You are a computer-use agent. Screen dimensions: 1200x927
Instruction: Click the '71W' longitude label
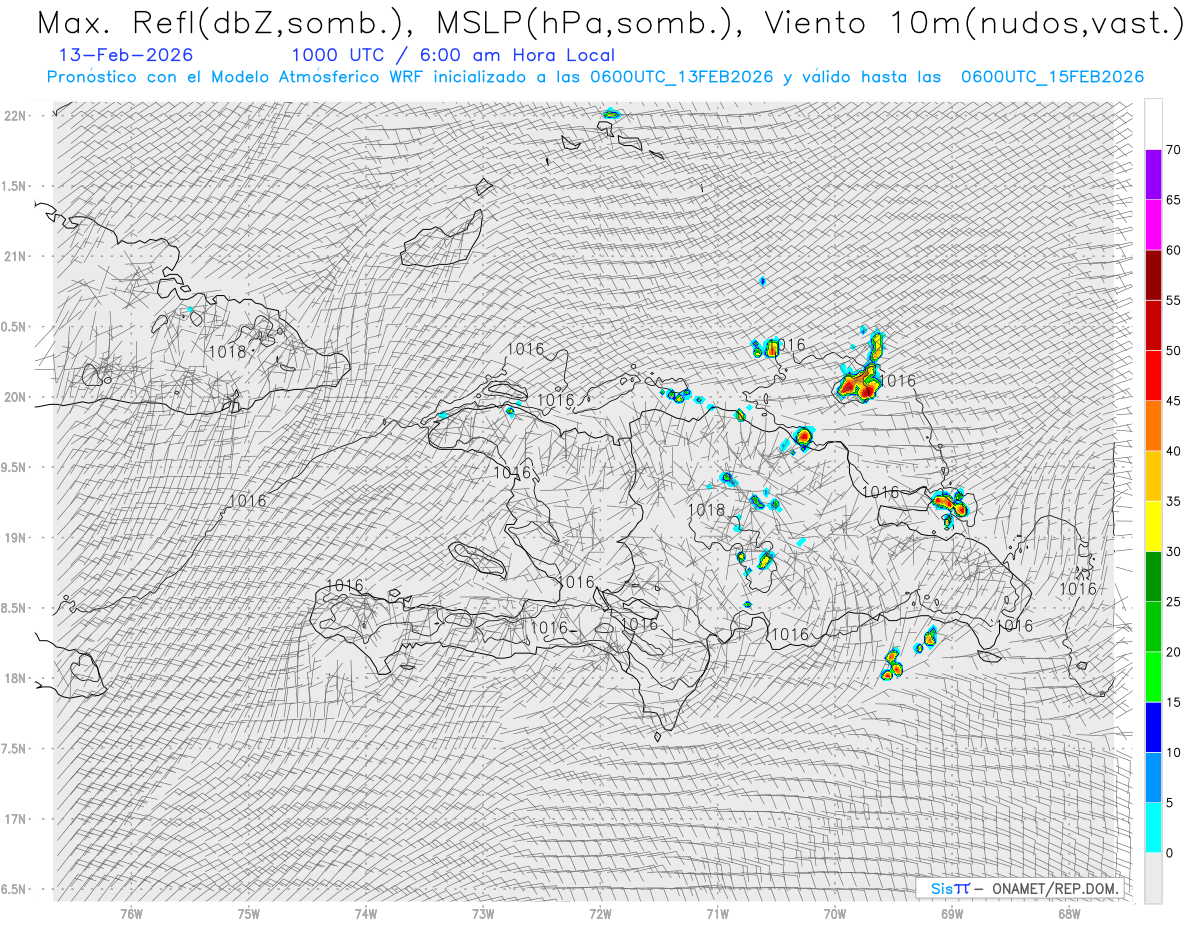point(717,913)
